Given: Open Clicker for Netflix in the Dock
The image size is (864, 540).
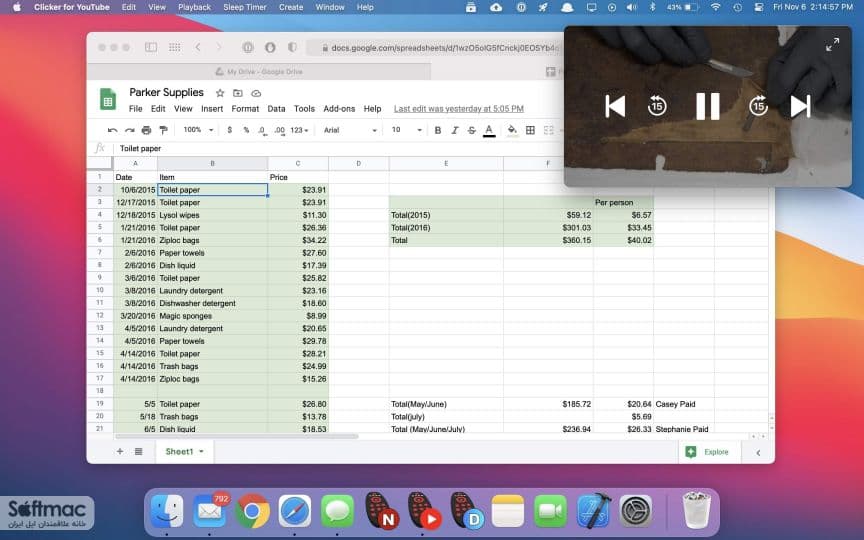Looking at the screenshot, I should [381, 512].
